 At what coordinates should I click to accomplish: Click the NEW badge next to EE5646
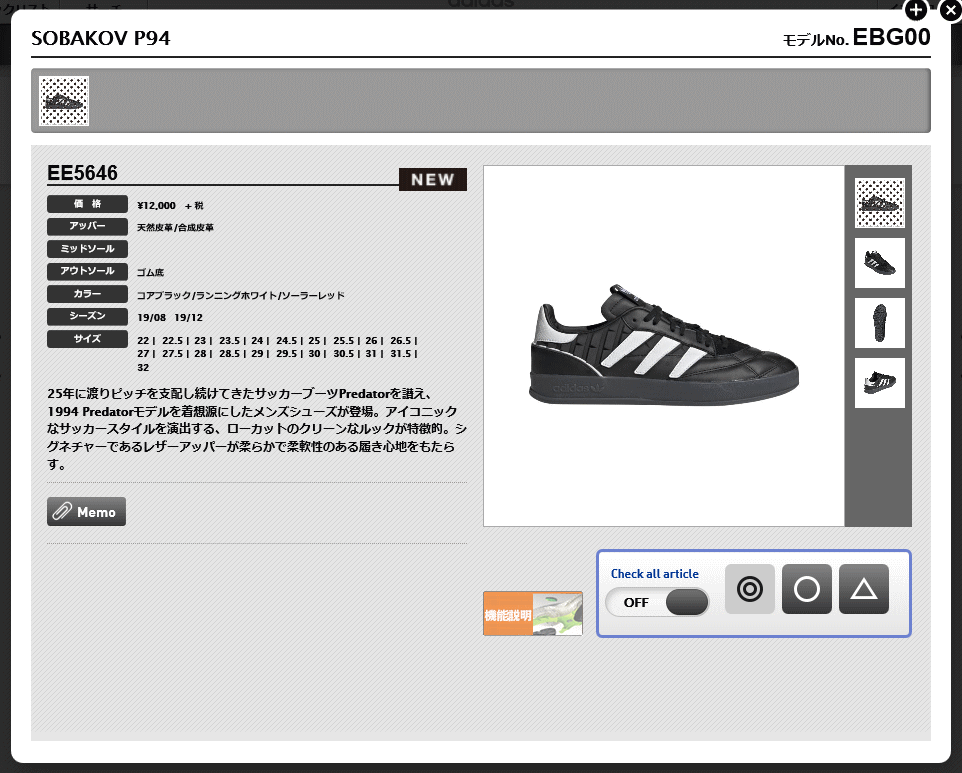433,180
